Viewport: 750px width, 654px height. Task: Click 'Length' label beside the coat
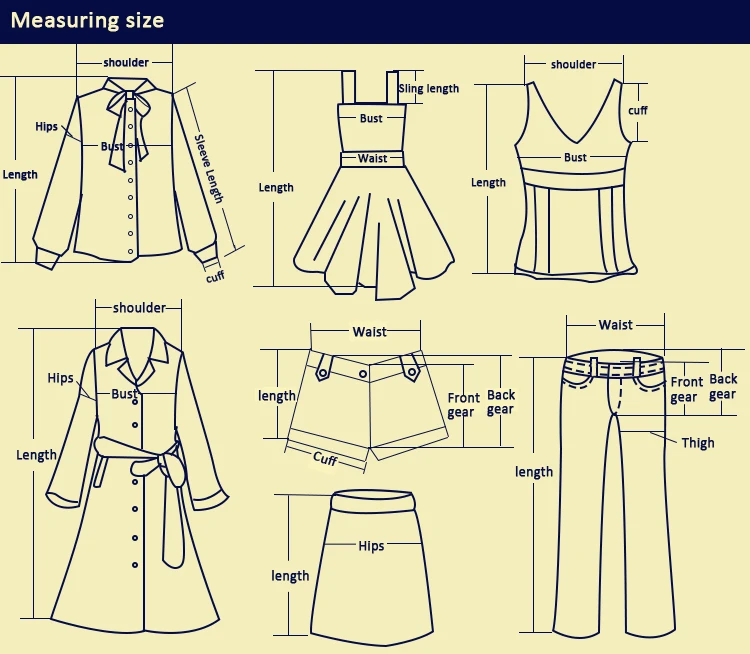coord(36,455)
